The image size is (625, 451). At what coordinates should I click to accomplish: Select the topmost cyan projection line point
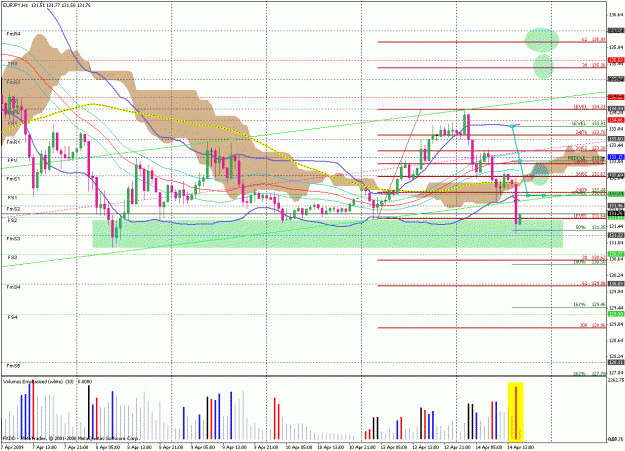(512, 126)
